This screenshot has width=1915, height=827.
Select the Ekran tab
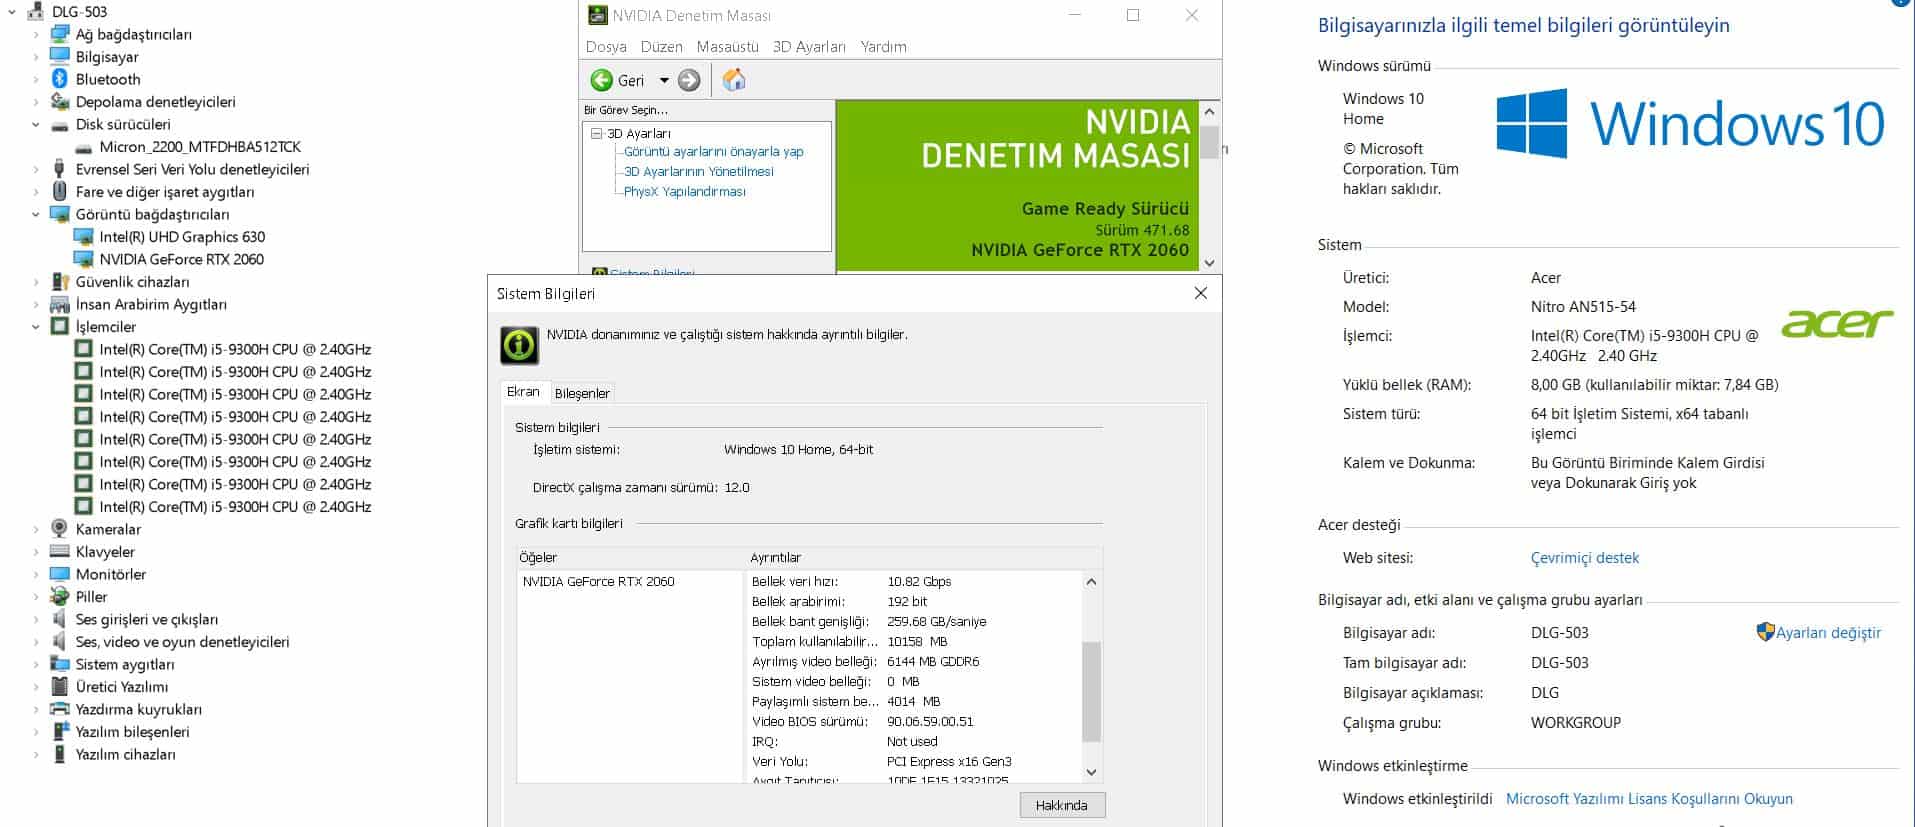523,392
